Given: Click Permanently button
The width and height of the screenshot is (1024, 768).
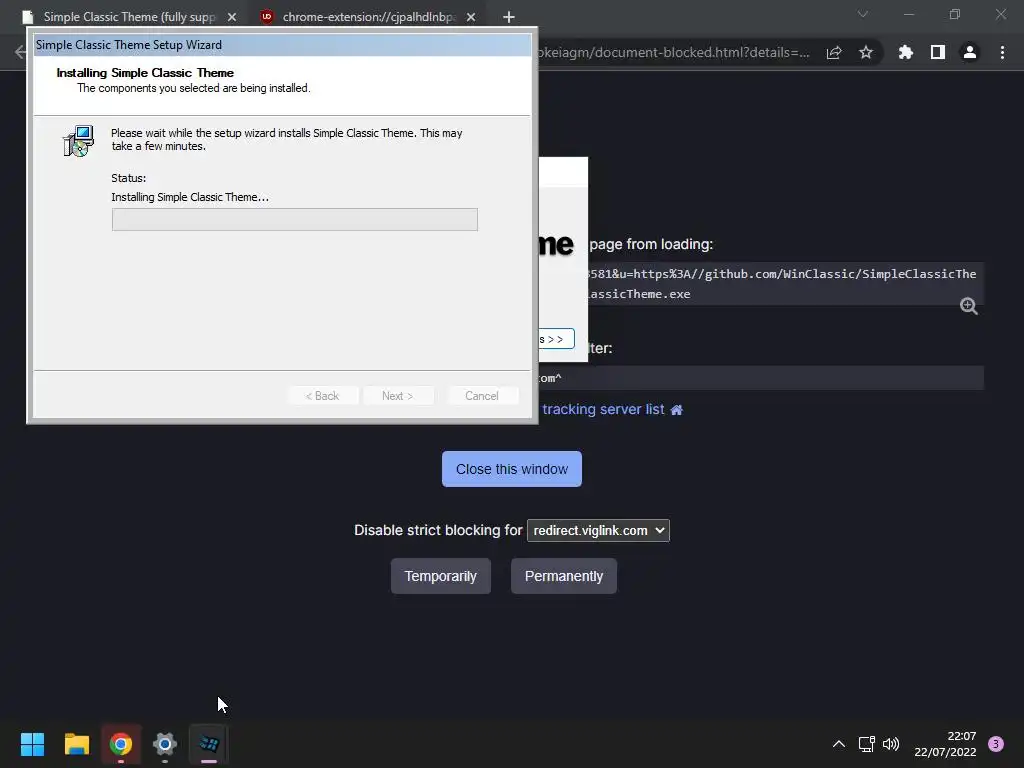Looking at the screenshot, I should pyautogui.click(x=564, y=576).
